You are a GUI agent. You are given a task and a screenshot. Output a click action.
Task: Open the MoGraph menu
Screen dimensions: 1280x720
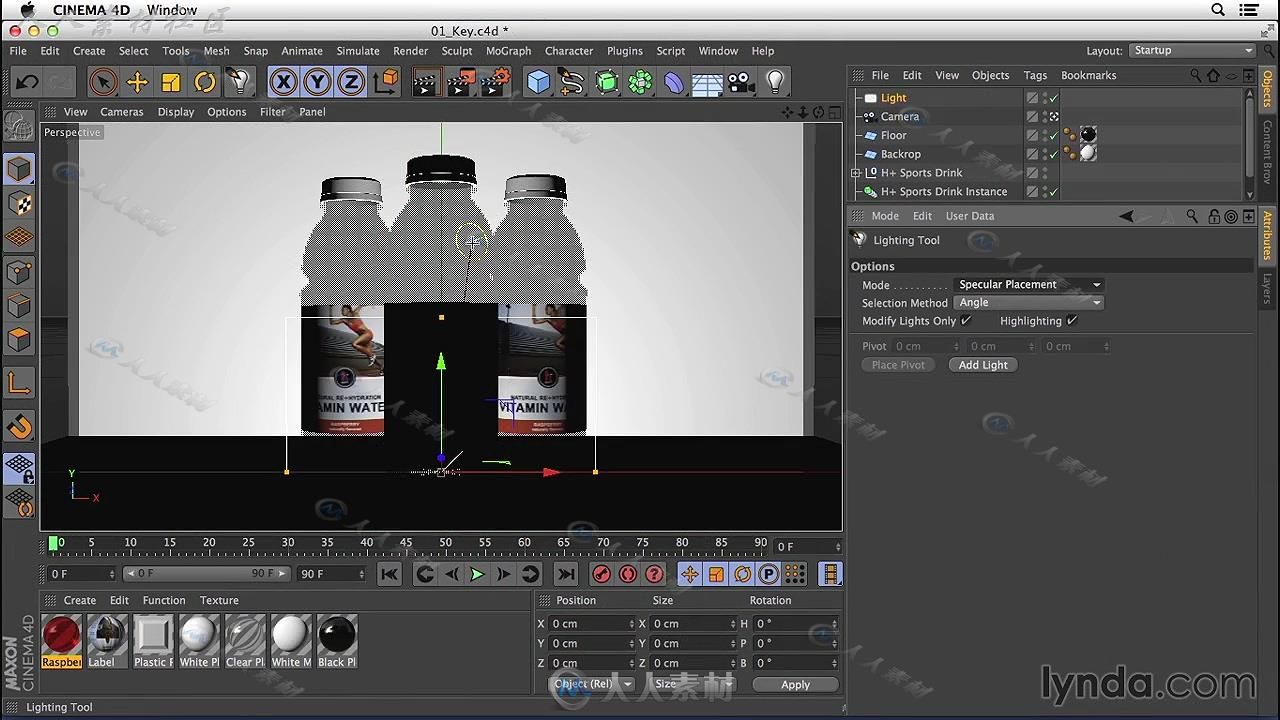tap(508, 51)
